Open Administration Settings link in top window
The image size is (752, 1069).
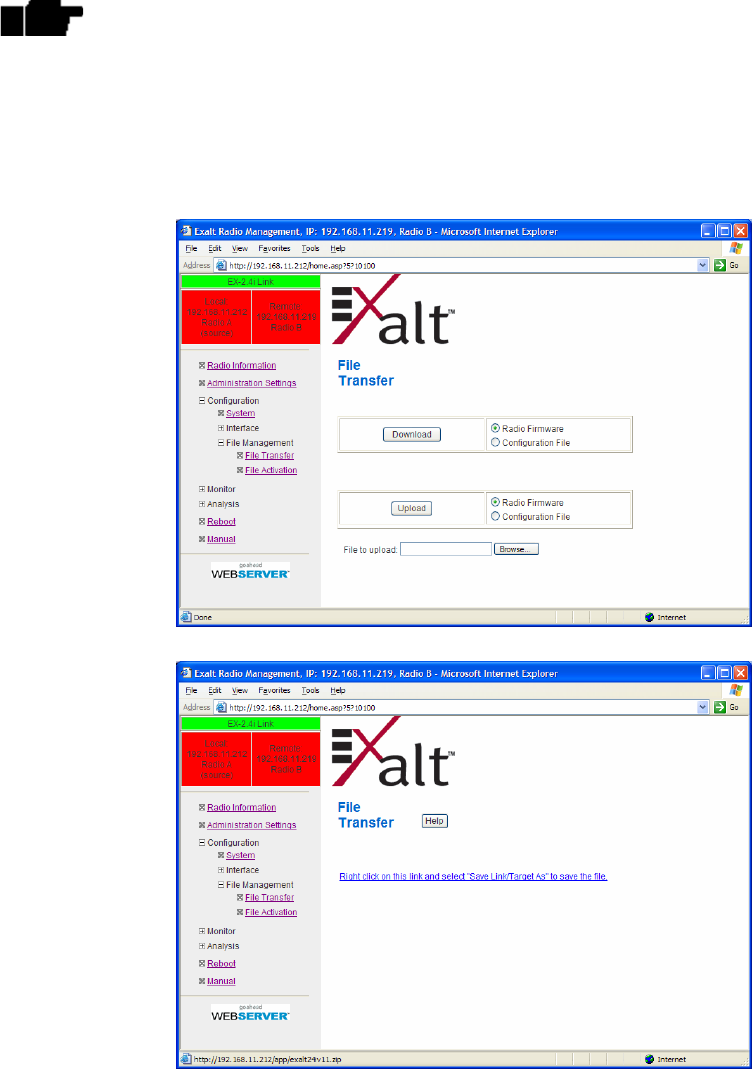click(x=252, y=383)
